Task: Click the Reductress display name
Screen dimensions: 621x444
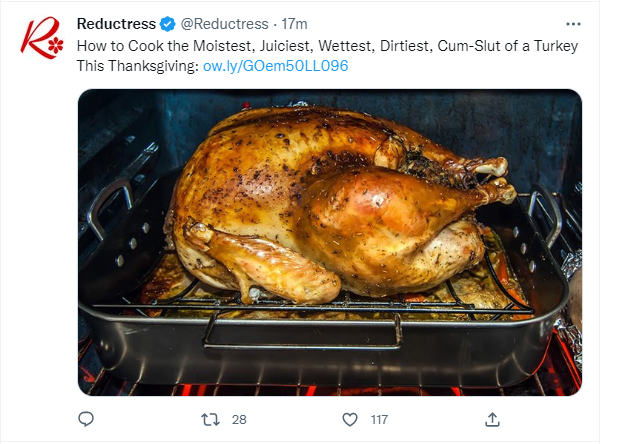Action: 116,24
